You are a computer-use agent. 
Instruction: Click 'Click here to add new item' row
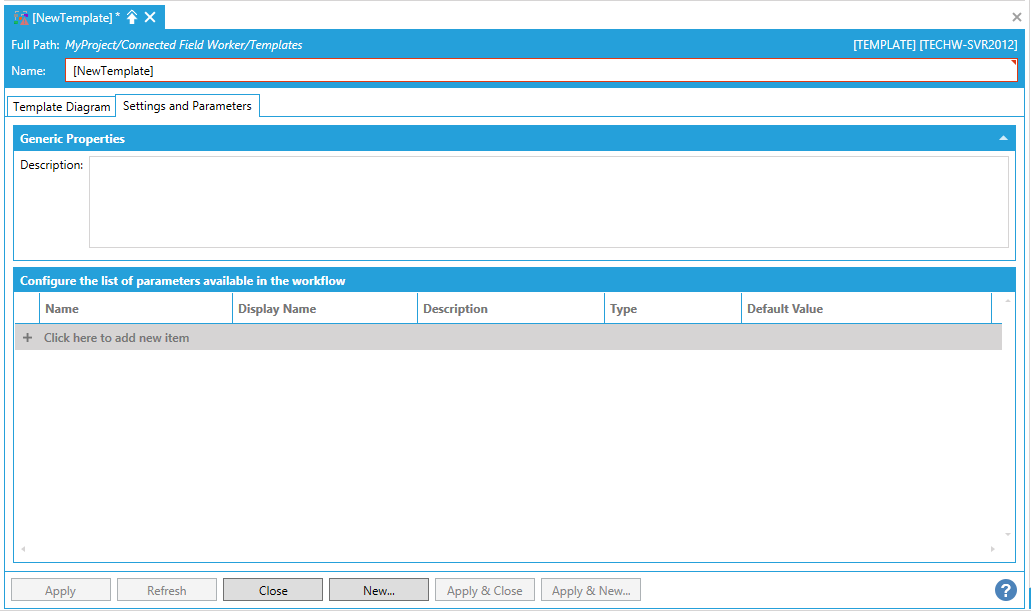(x=116, y=338)
